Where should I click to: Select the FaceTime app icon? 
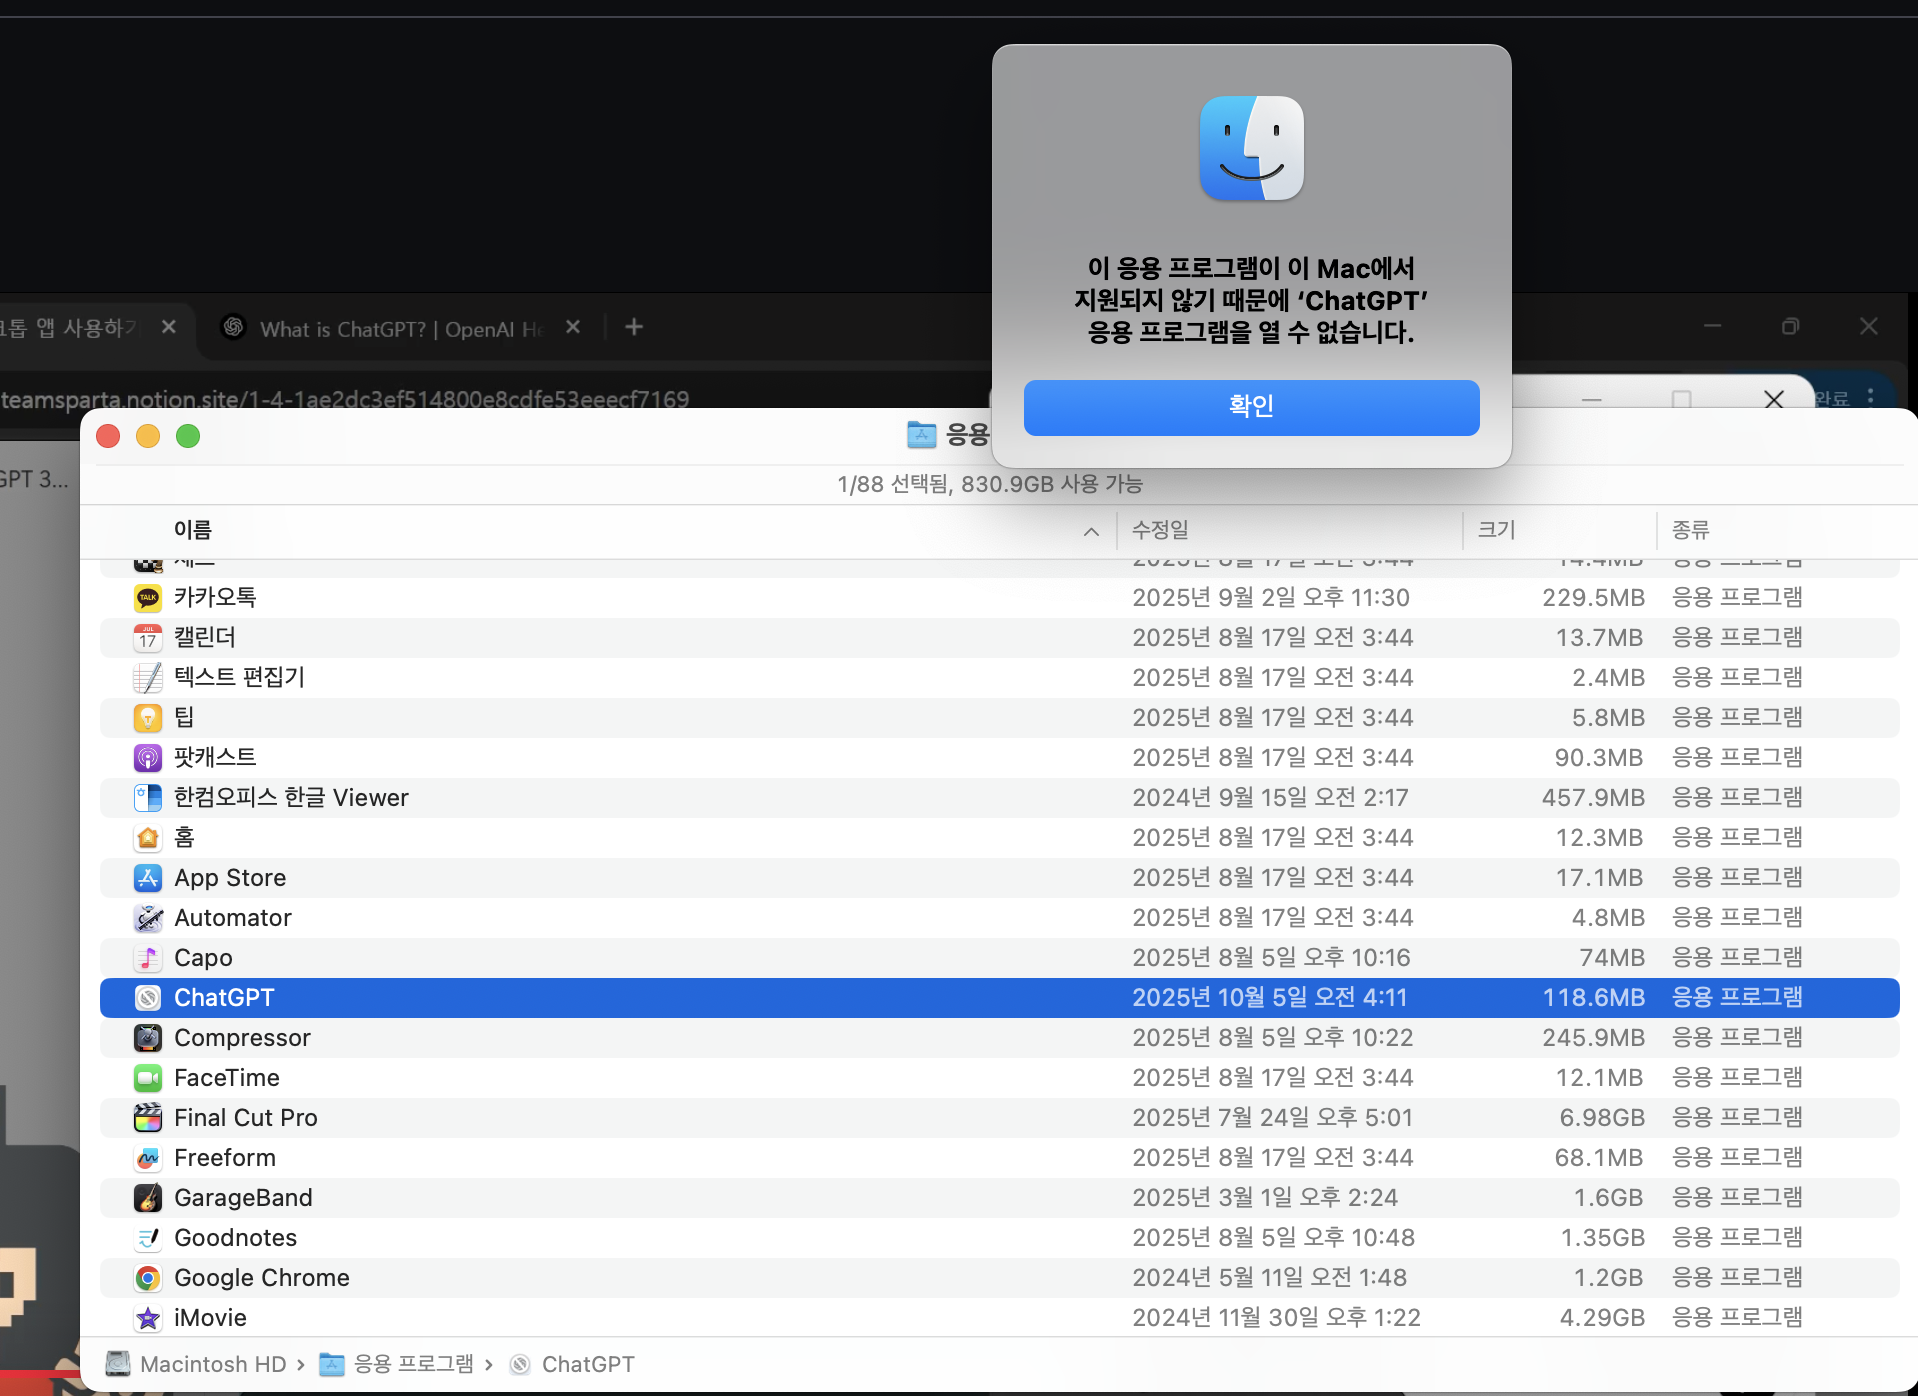pos(148,1078)
